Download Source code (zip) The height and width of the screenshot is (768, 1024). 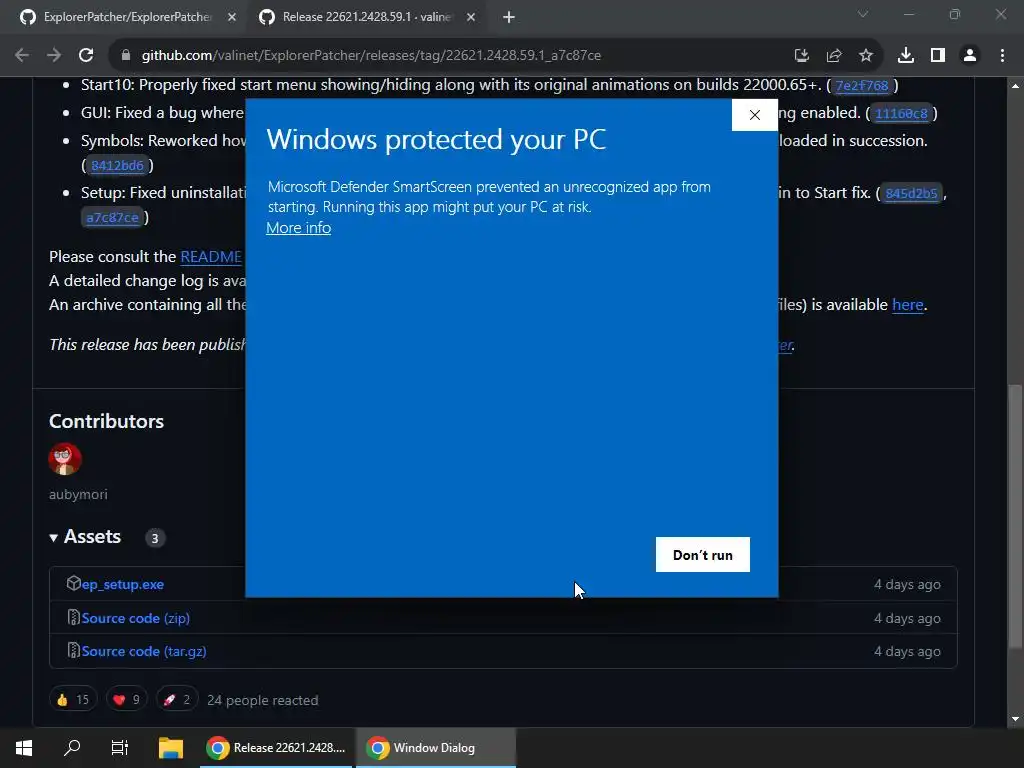136,618
